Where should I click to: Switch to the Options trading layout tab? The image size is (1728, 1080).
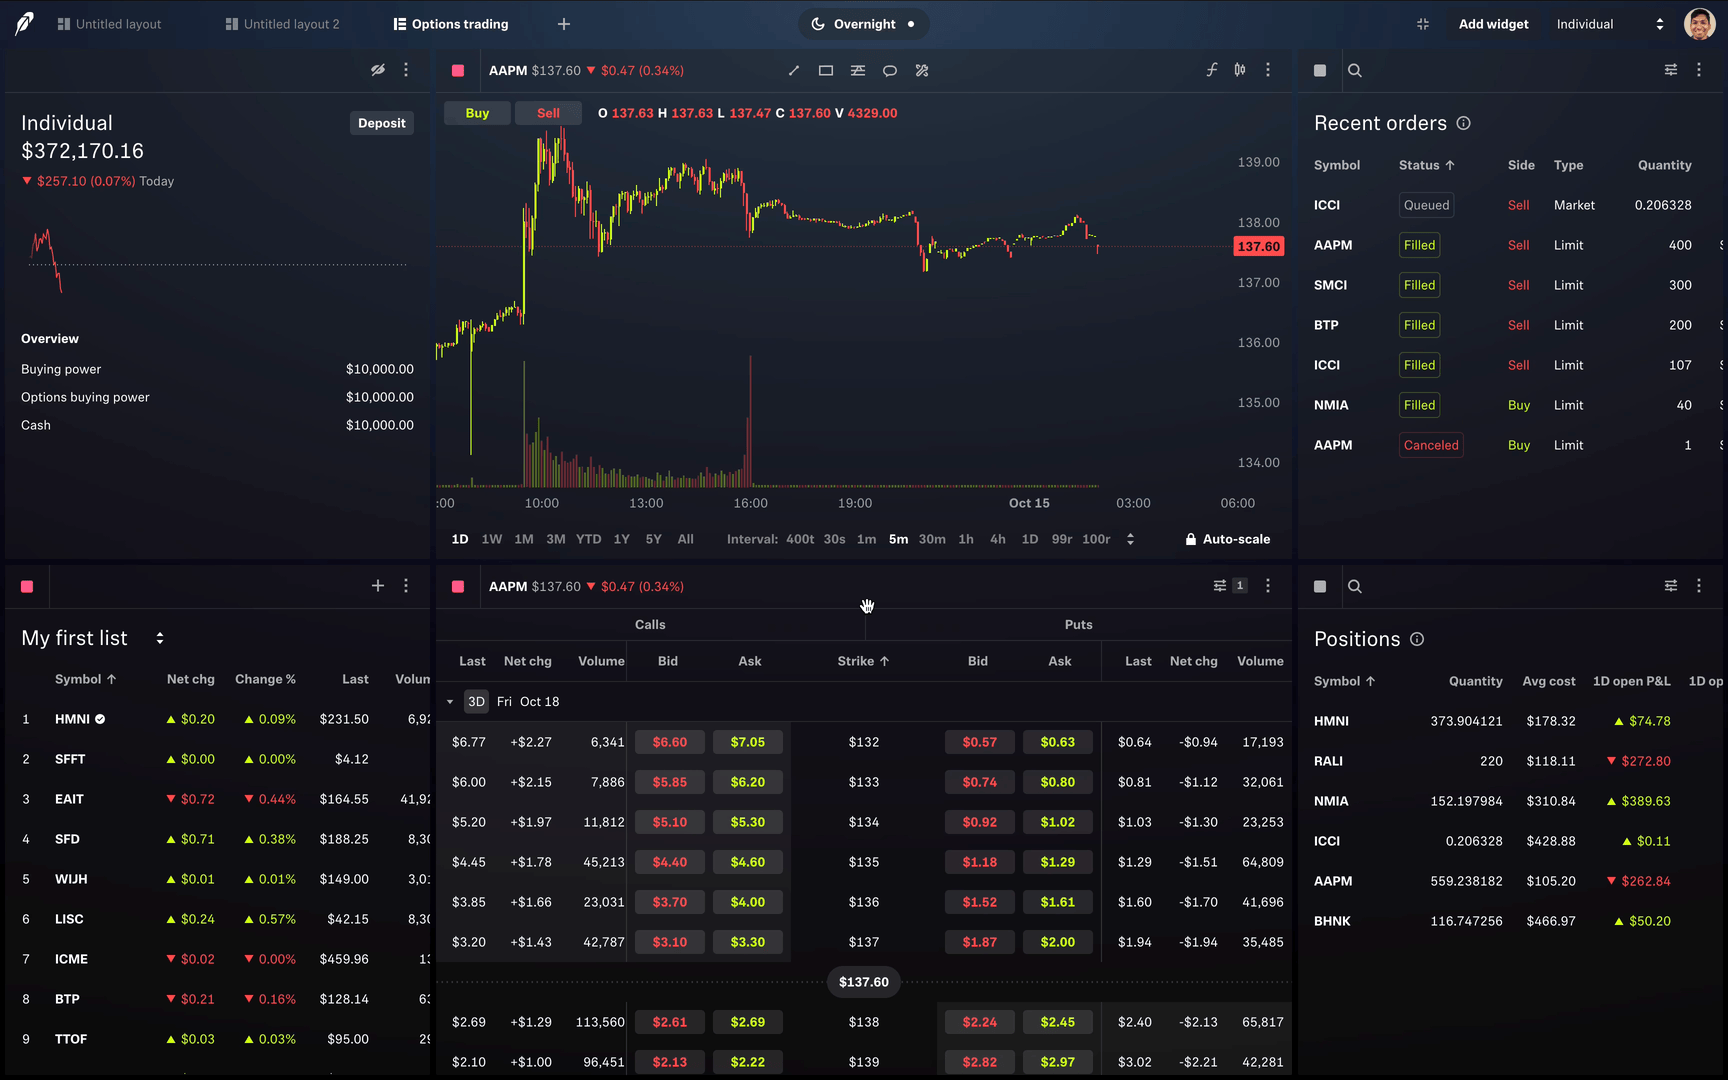(450, 23)
